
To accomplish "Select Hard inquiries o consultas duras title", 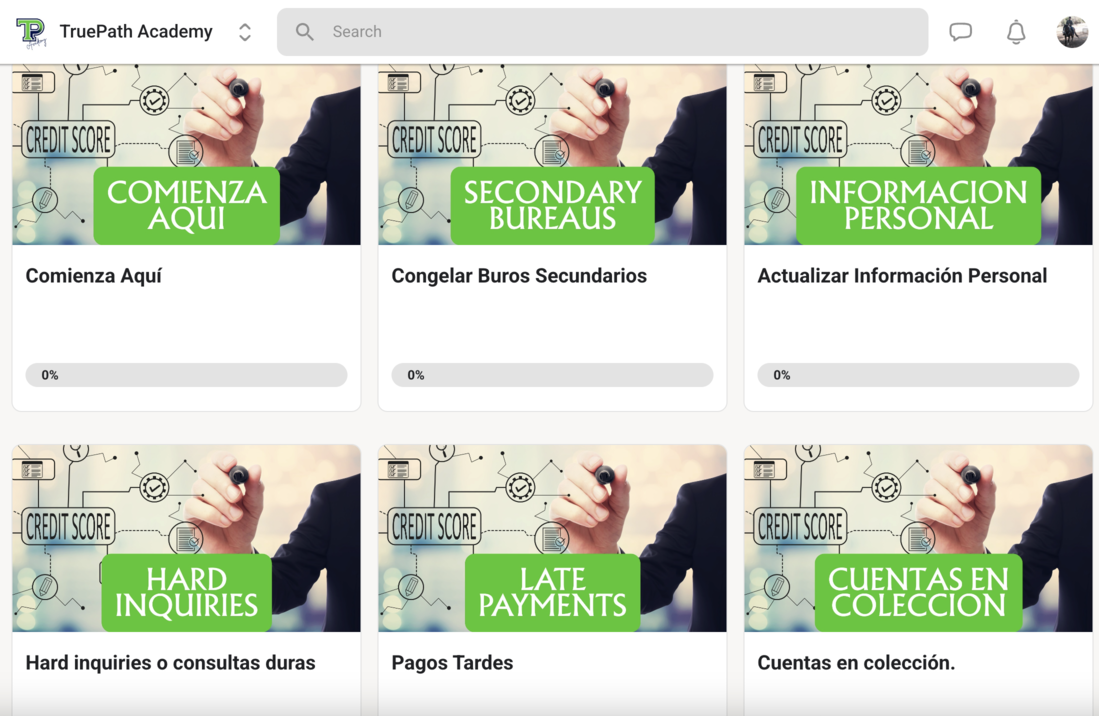I will pos(170,663).
